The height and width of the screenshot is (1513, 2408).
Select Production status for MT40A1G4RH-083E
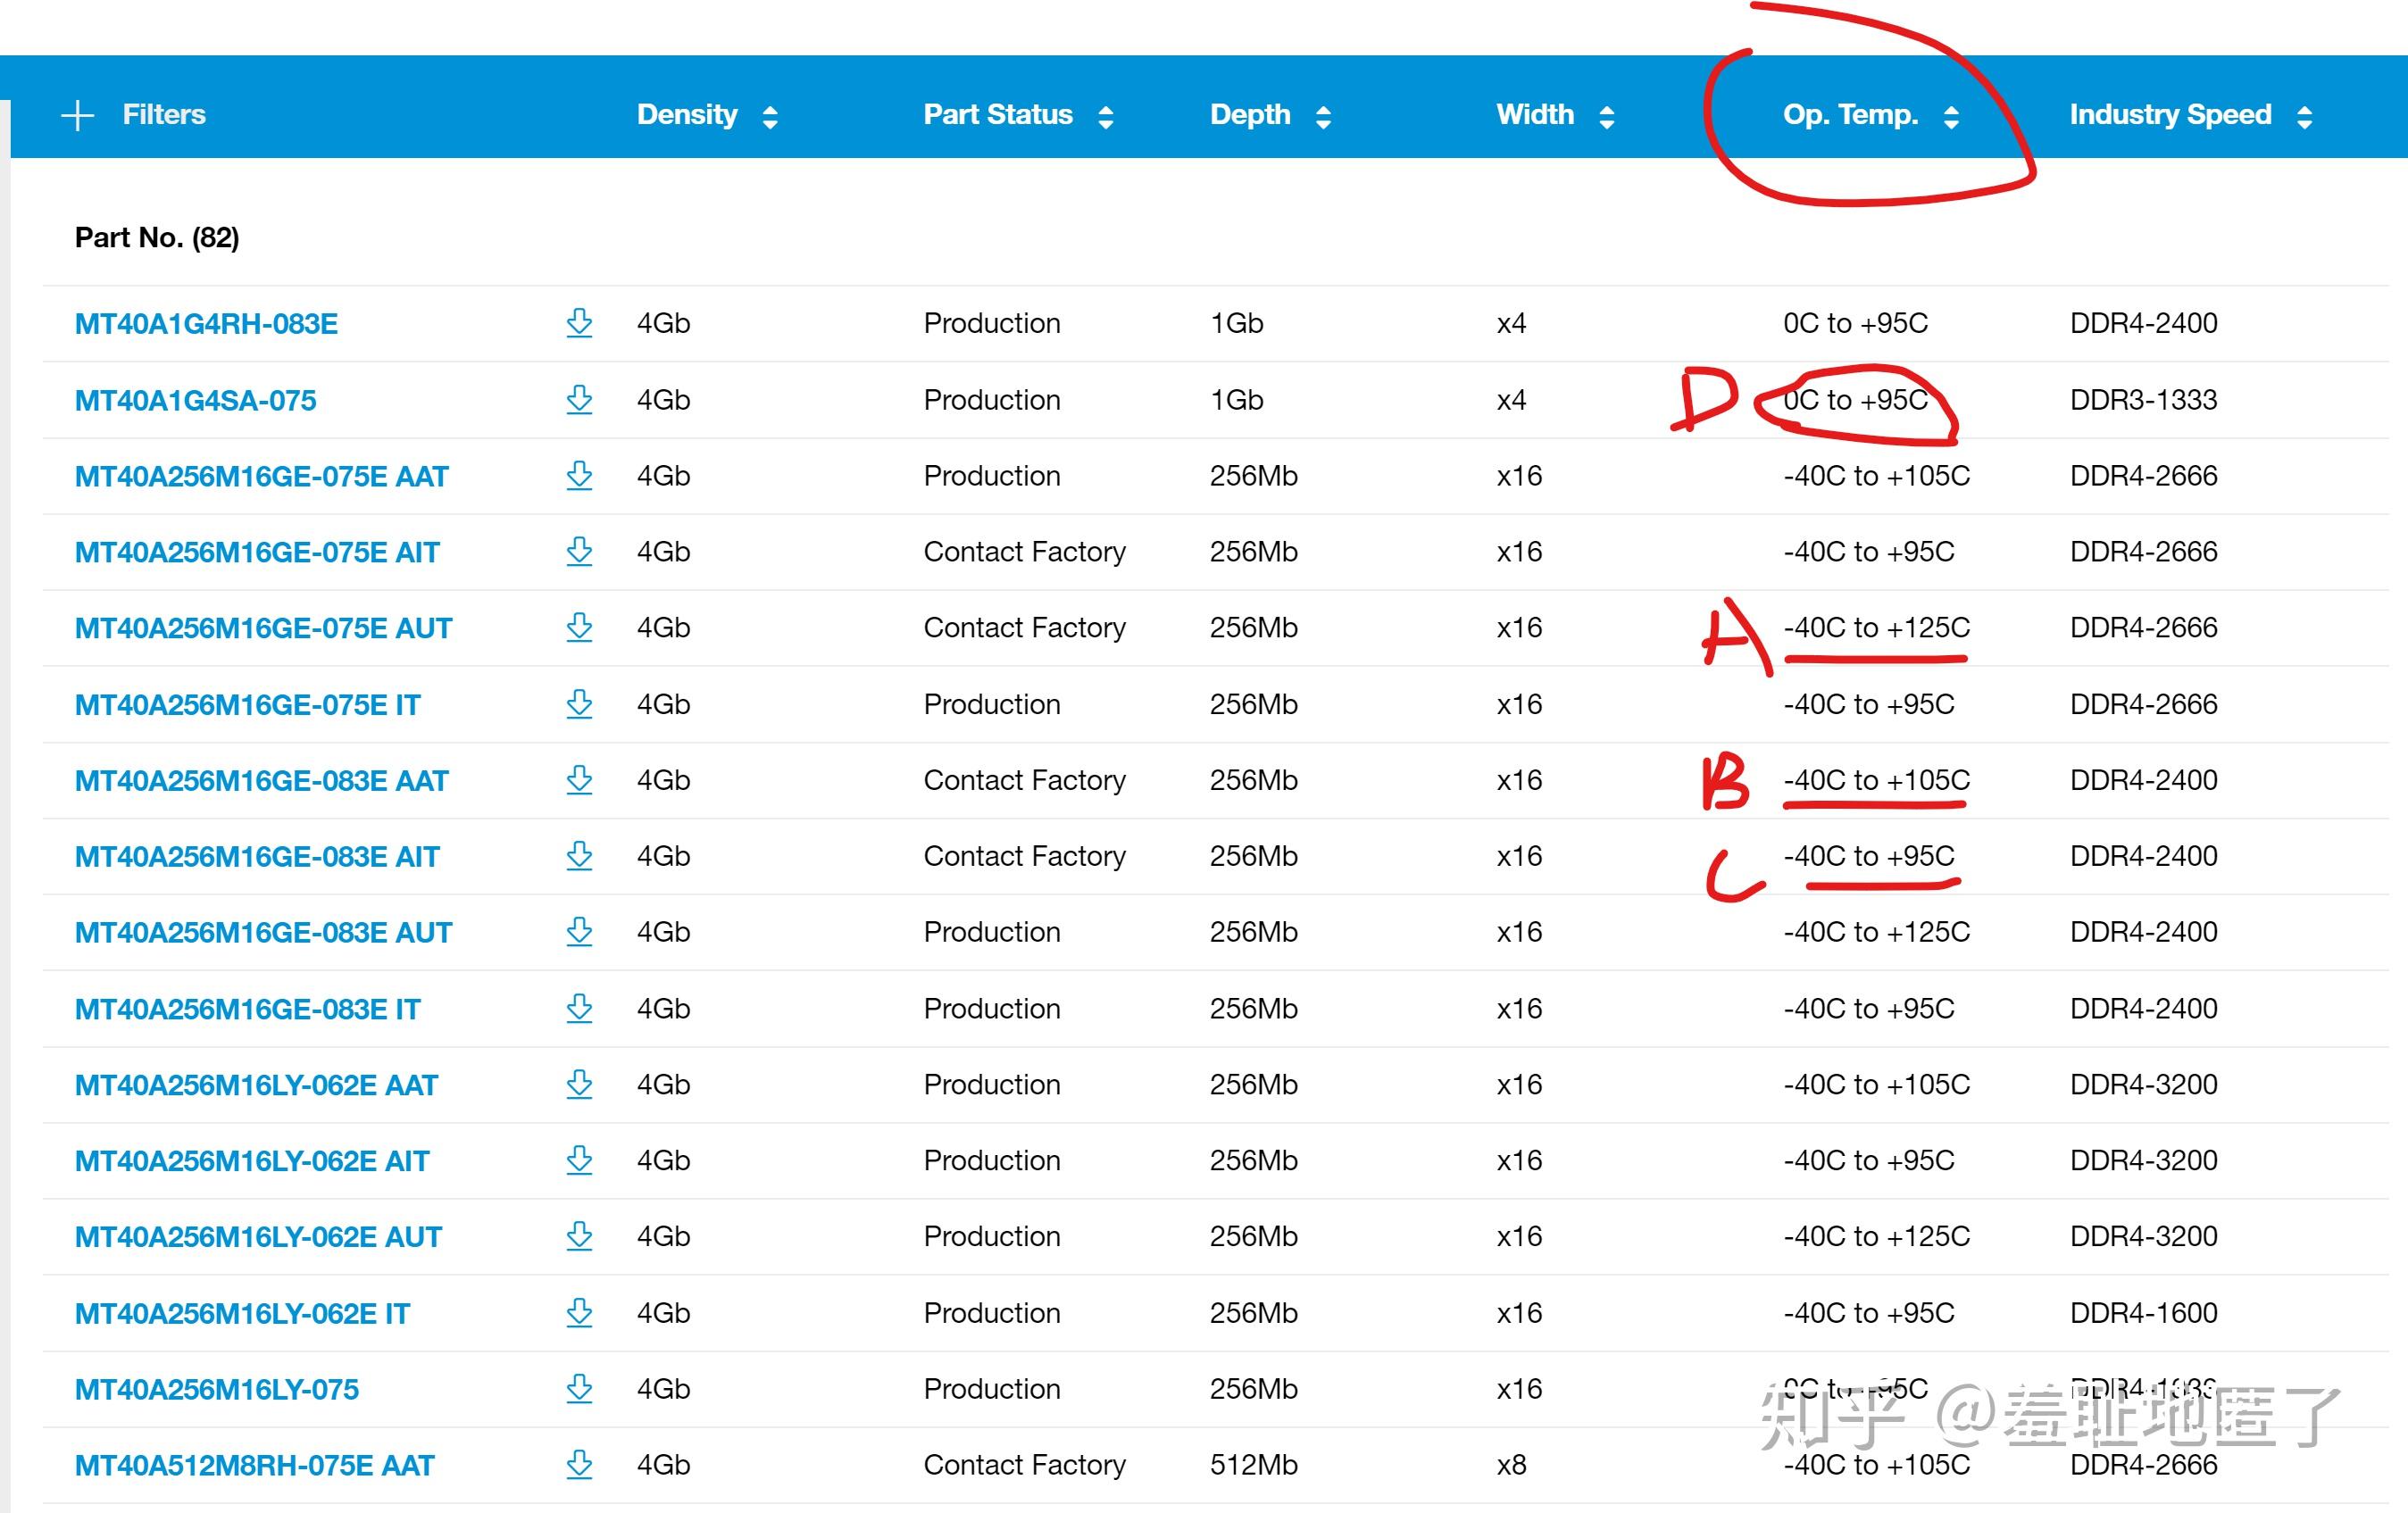tap(991, 323)
